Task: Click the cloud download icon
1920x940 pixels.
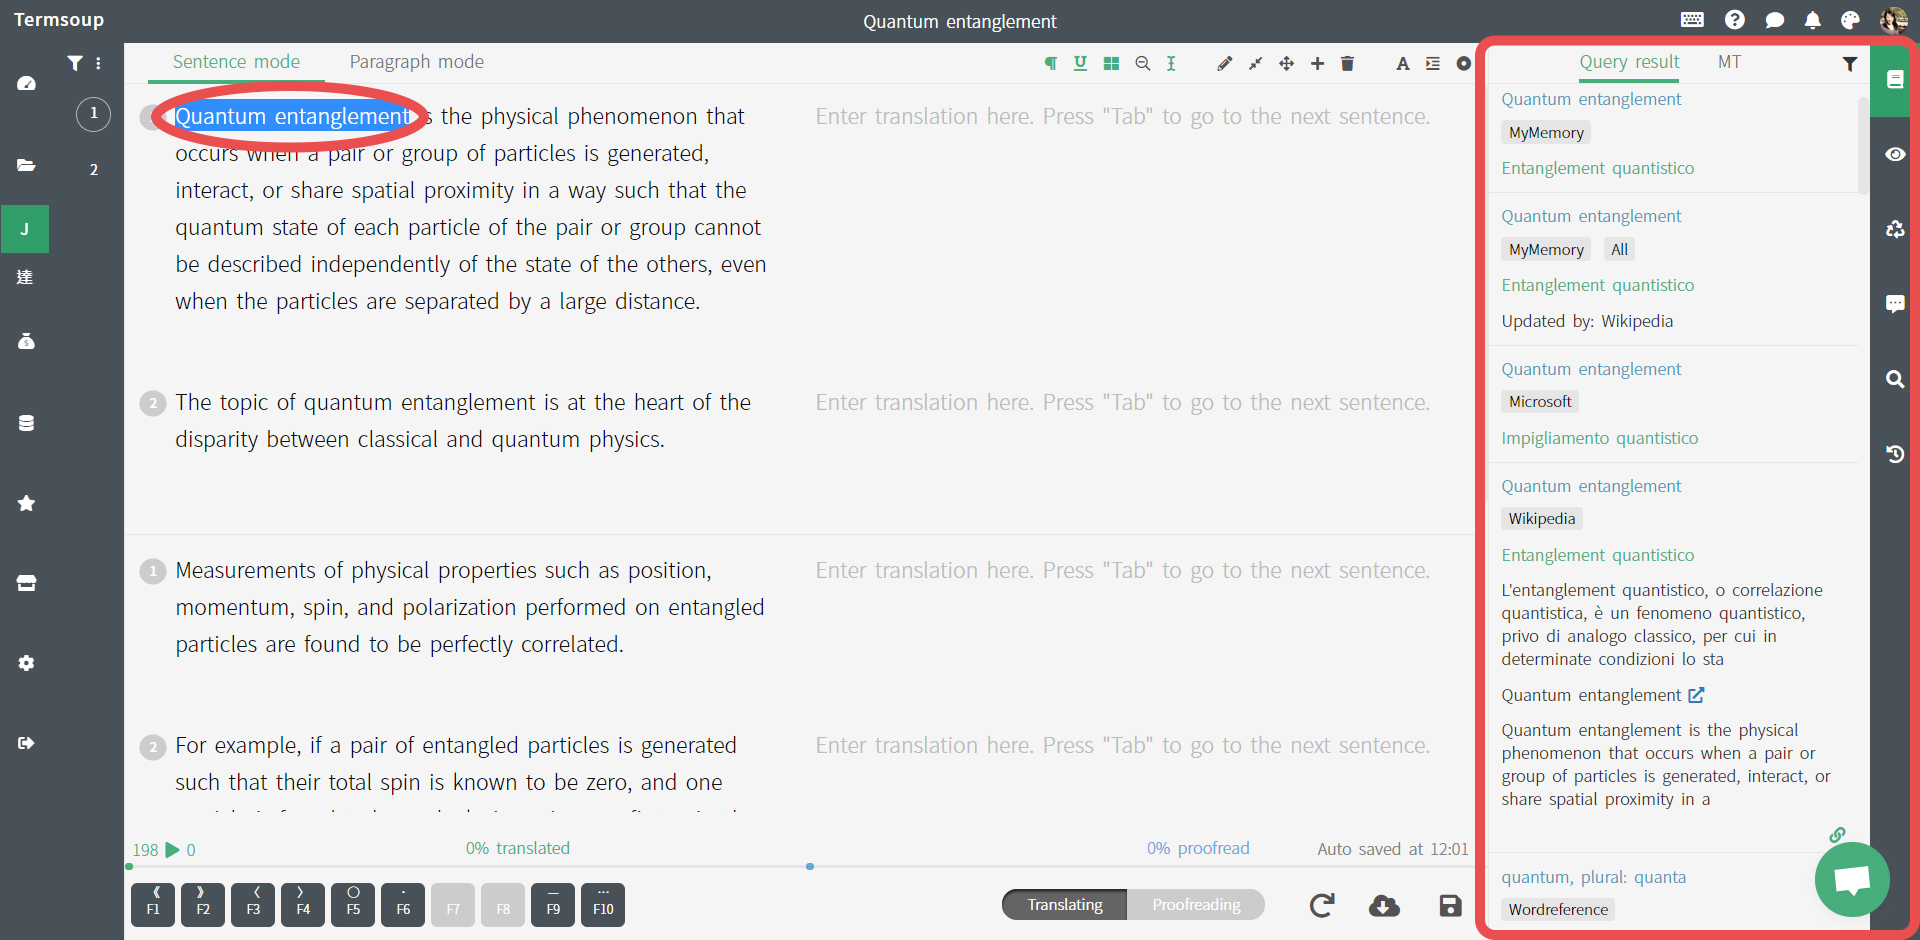Action: click(1384, 906)
